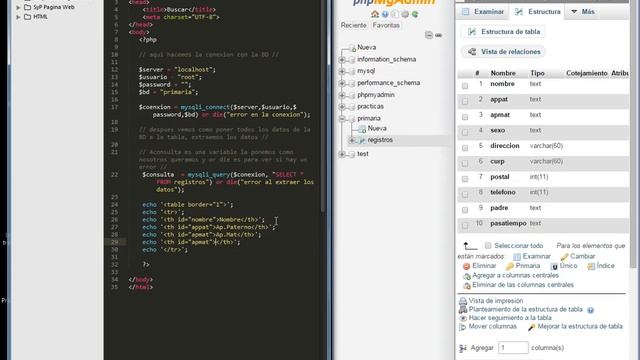Viewport: 640px width, 360px height.
Task: Click the Mejorar la estructura de tabla link
Action: [580, 327]
